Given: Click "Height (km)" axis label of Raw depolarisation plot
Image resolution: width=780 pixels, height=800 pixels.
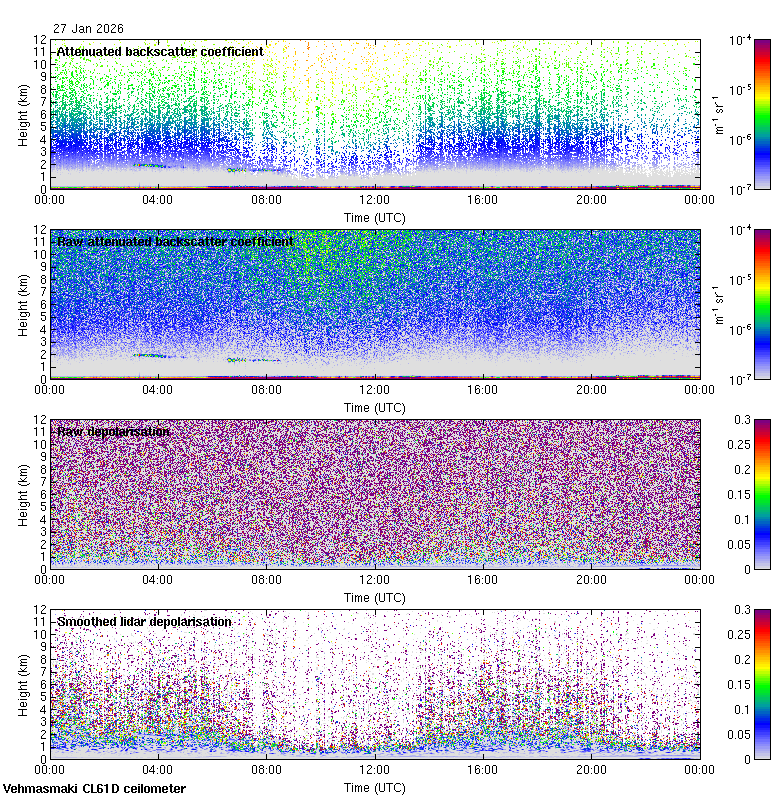Looking at the screenshot, I should [x=23, y=494].
